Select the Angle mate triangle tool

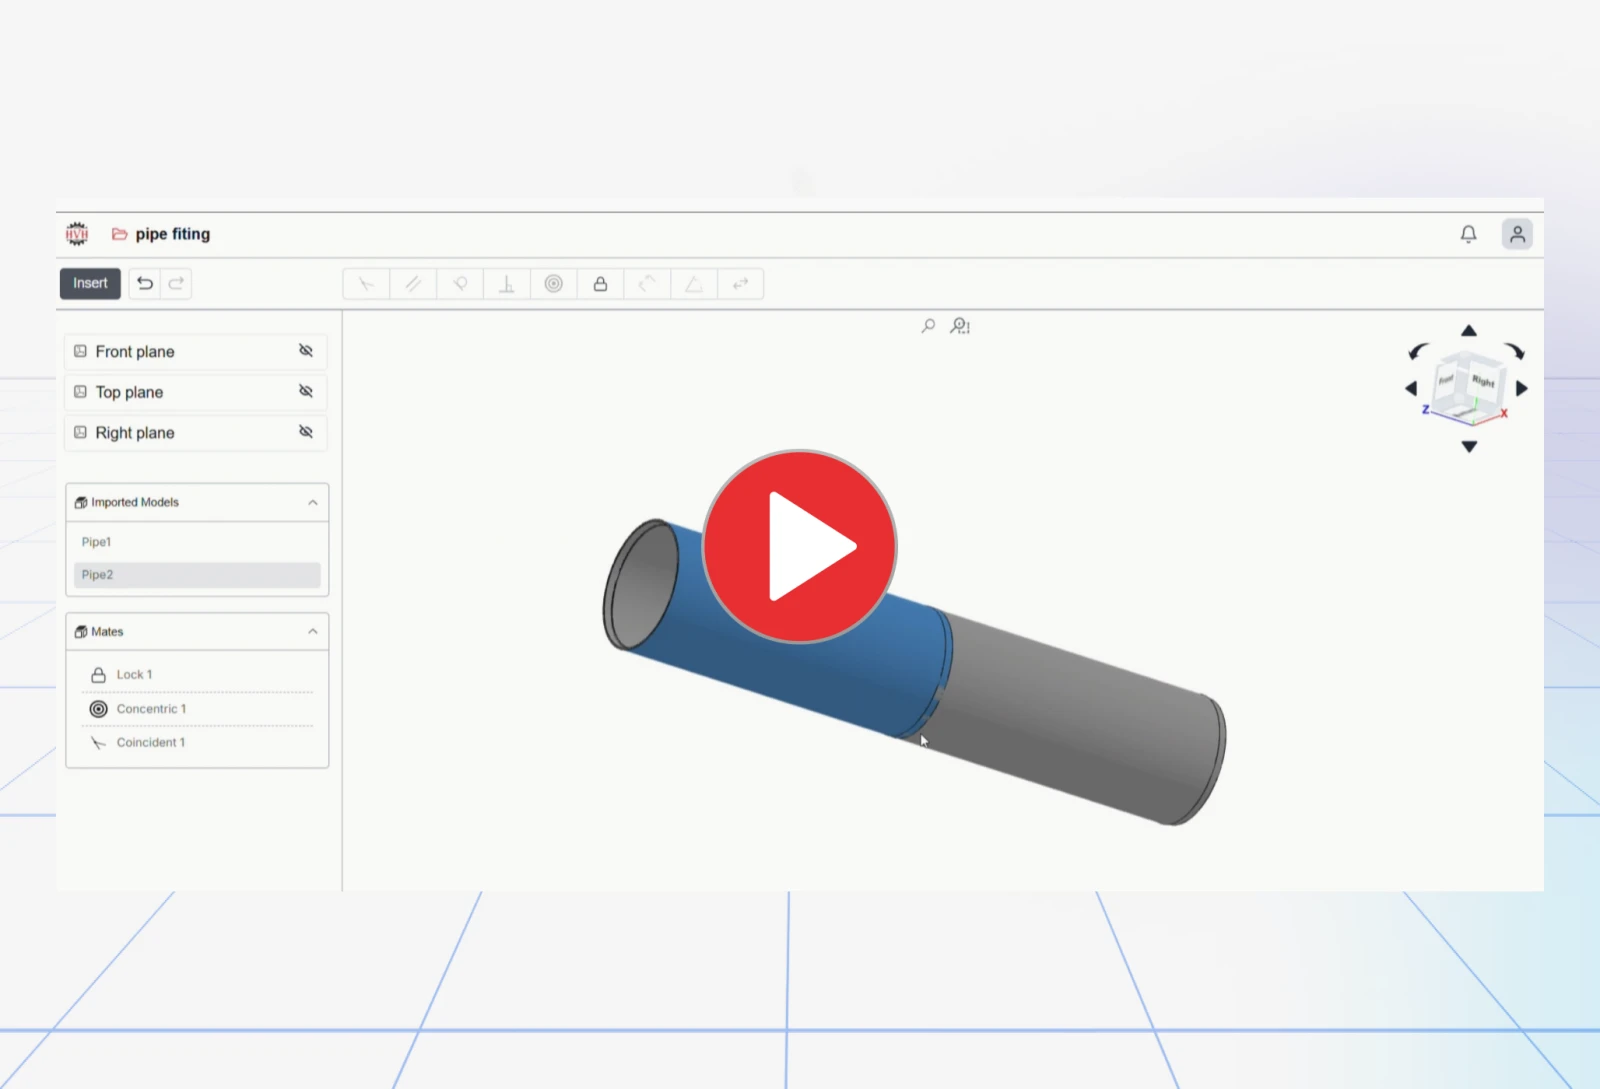click(x=694, y=284)
